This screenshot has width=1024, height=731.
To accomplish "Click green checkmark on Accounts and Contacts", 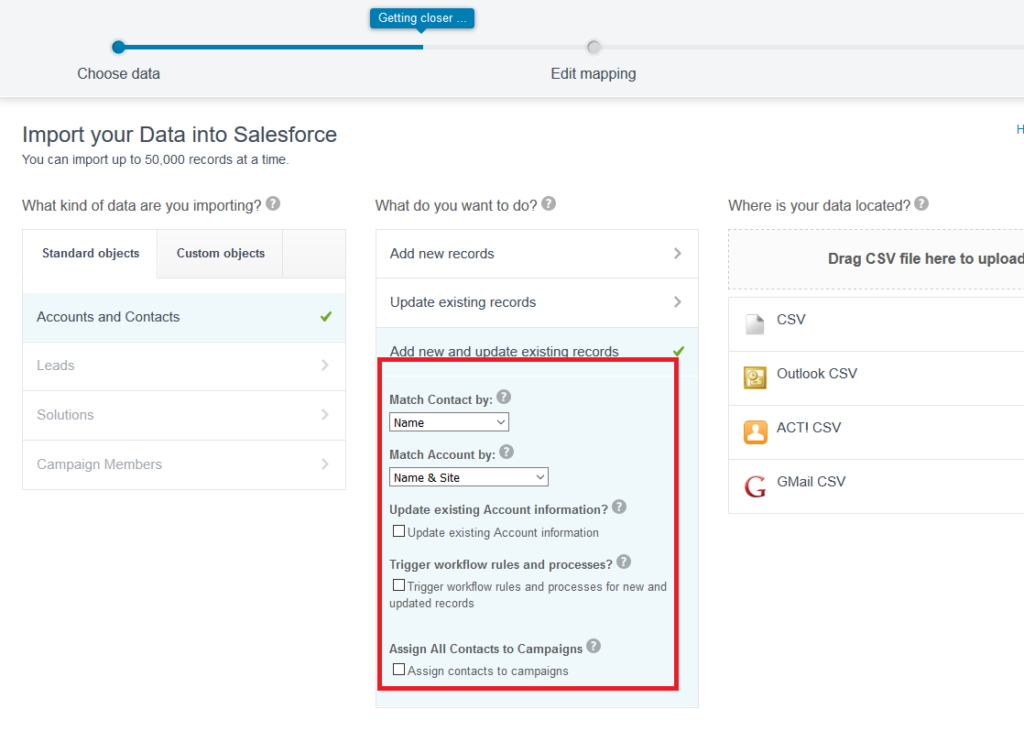I will coord(326,317).
